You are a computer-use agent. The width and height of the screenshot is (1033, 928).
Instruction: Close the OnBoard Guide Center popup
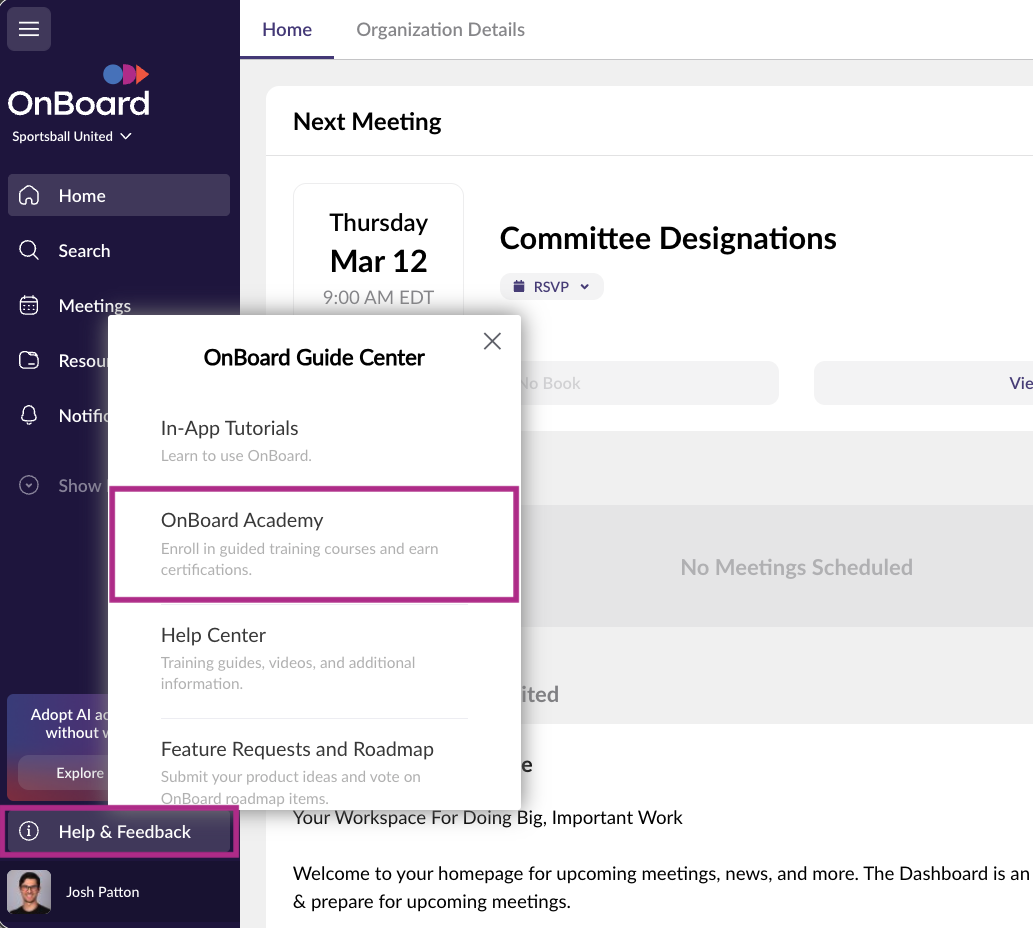pos(492,341)
